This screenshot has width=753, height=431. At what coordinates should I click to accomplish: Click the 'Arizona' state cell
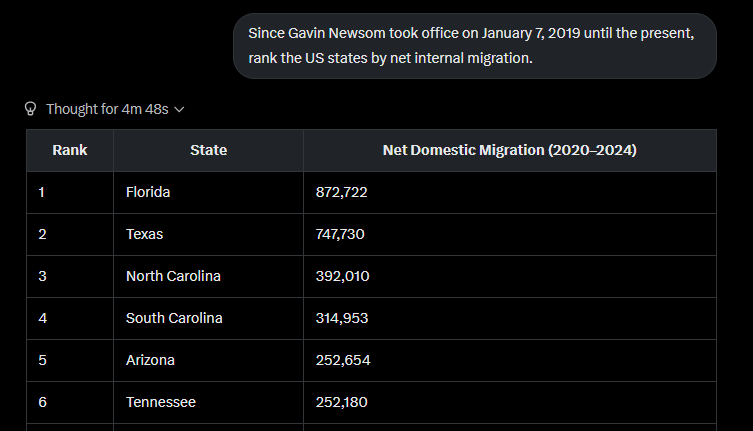click(x=208, y=360)
